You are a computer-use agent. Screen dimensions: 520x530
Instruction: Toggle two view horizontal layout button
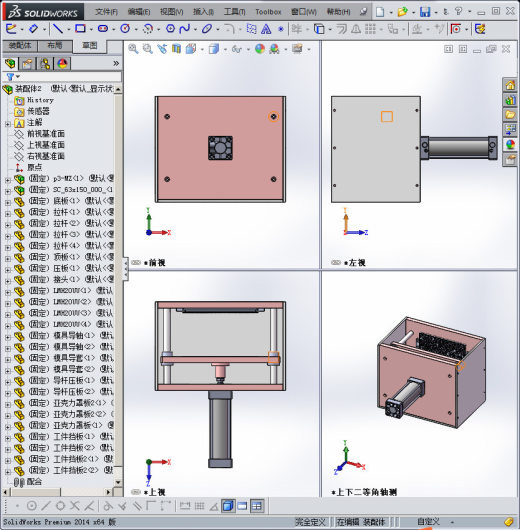pyautogui.click(x=242, y=506)
